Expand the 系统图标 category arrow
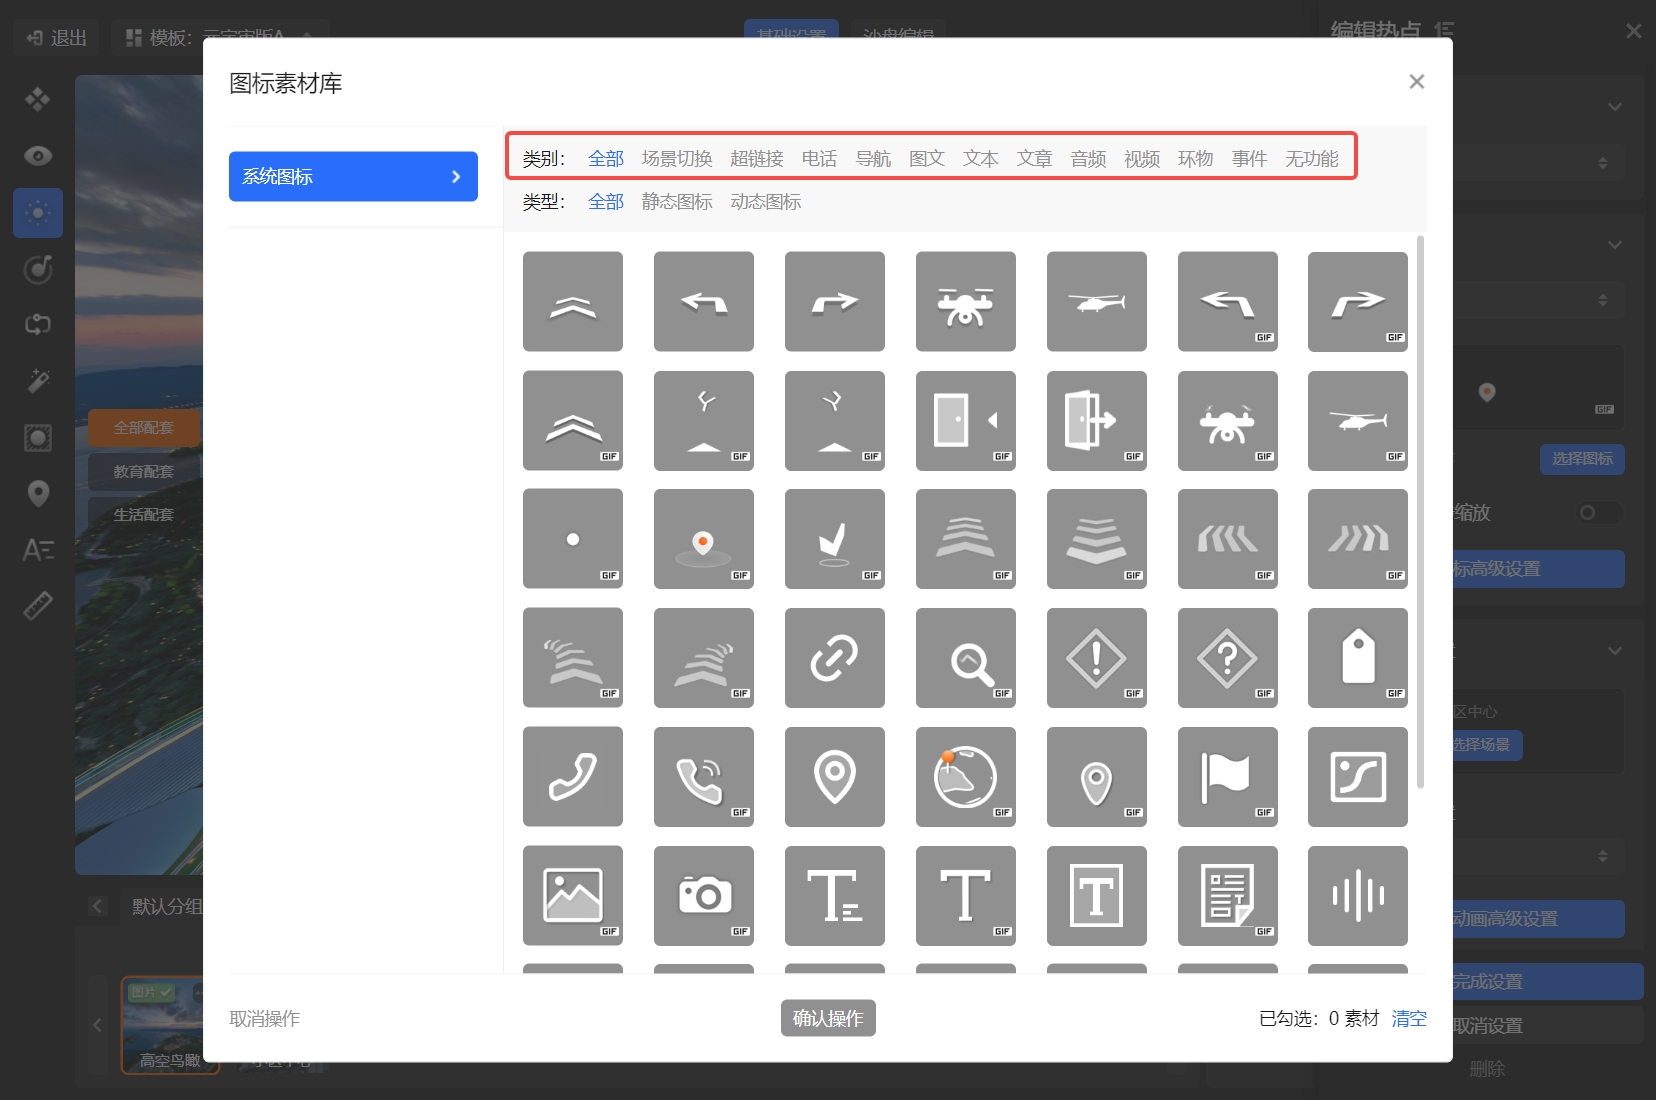The width and height of the screenshot is (1656, 1100). 456,177
